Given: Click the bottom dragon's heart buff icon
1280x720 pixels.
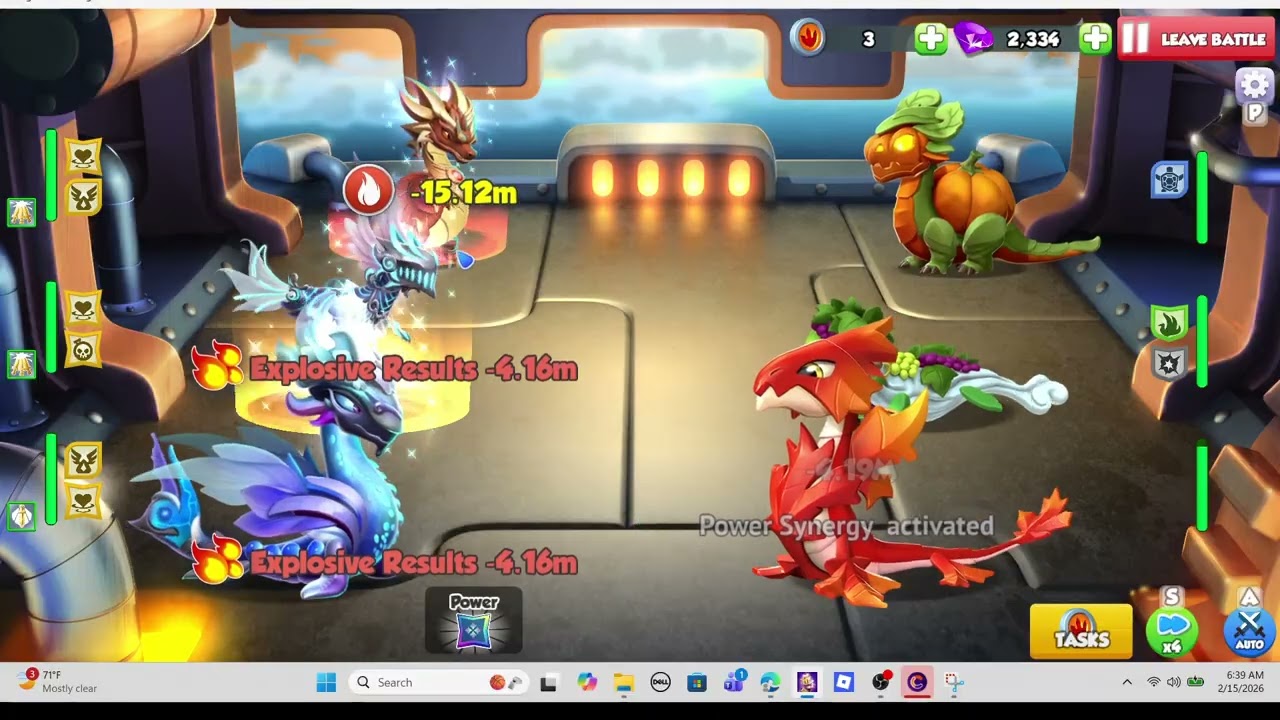Looking at the screenshot, I should click(x=83, y=501).
